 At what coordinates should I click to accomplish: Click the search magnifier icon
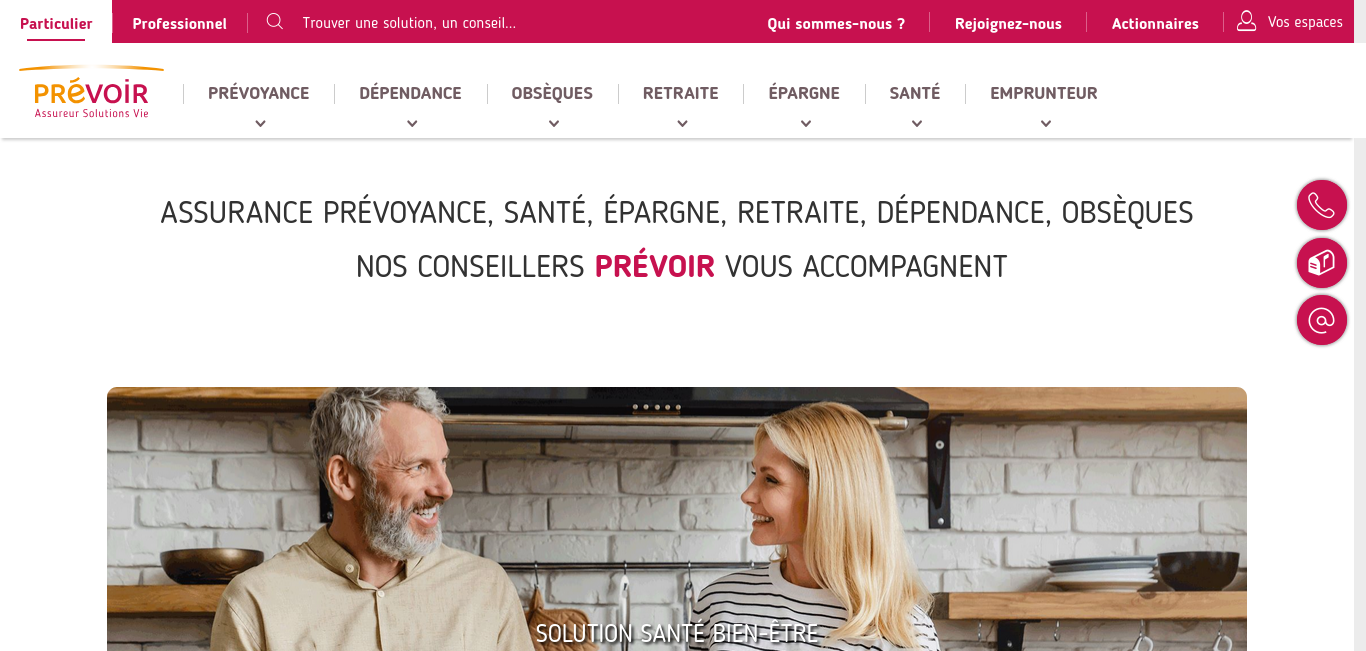275,21
